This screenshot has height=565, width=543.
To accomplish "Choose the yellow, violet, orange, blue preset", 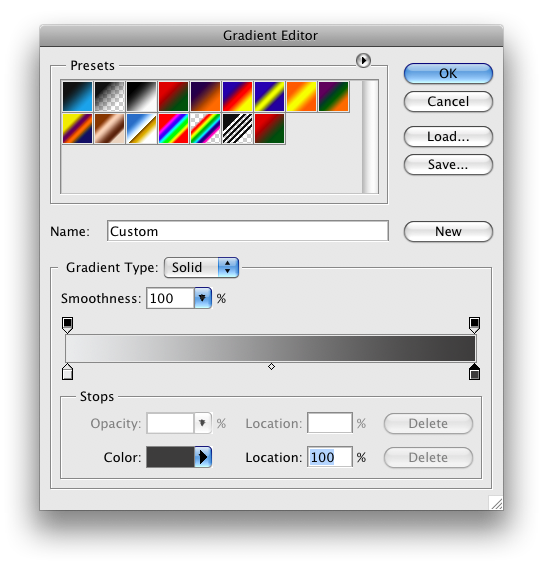I will (77, 128).
